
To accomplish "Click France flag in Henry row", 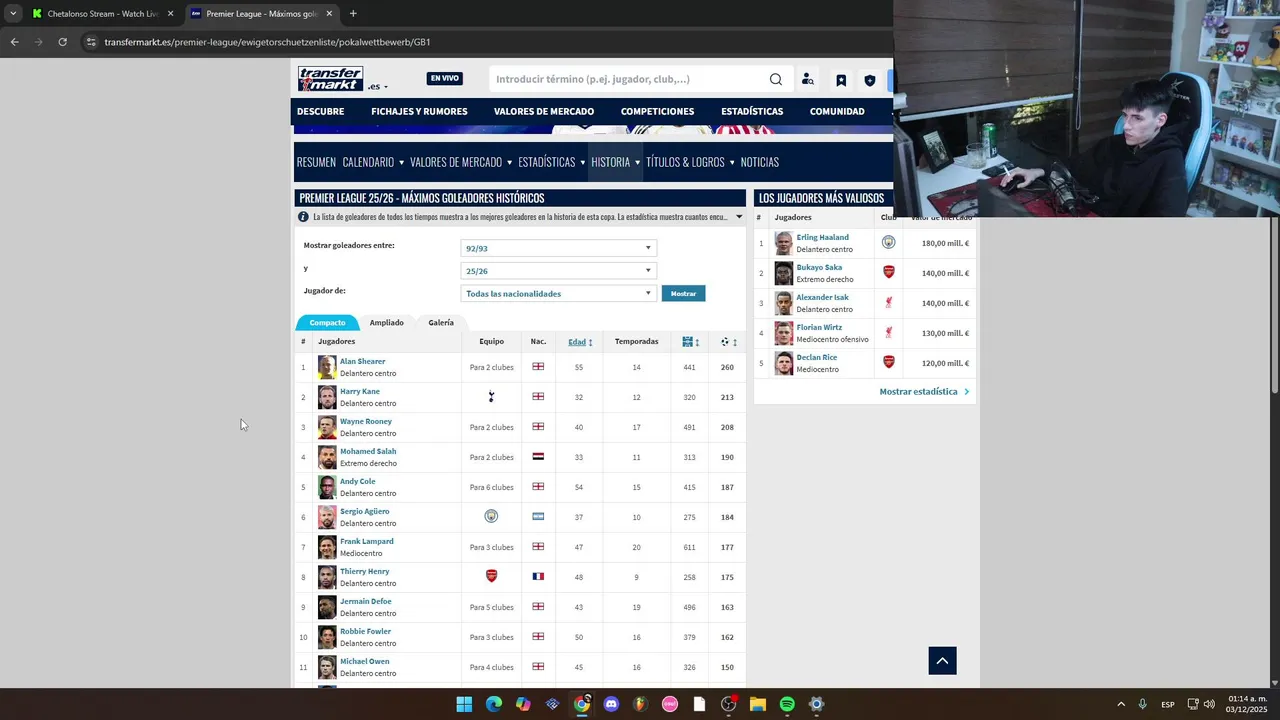I will tap(538, 576).
